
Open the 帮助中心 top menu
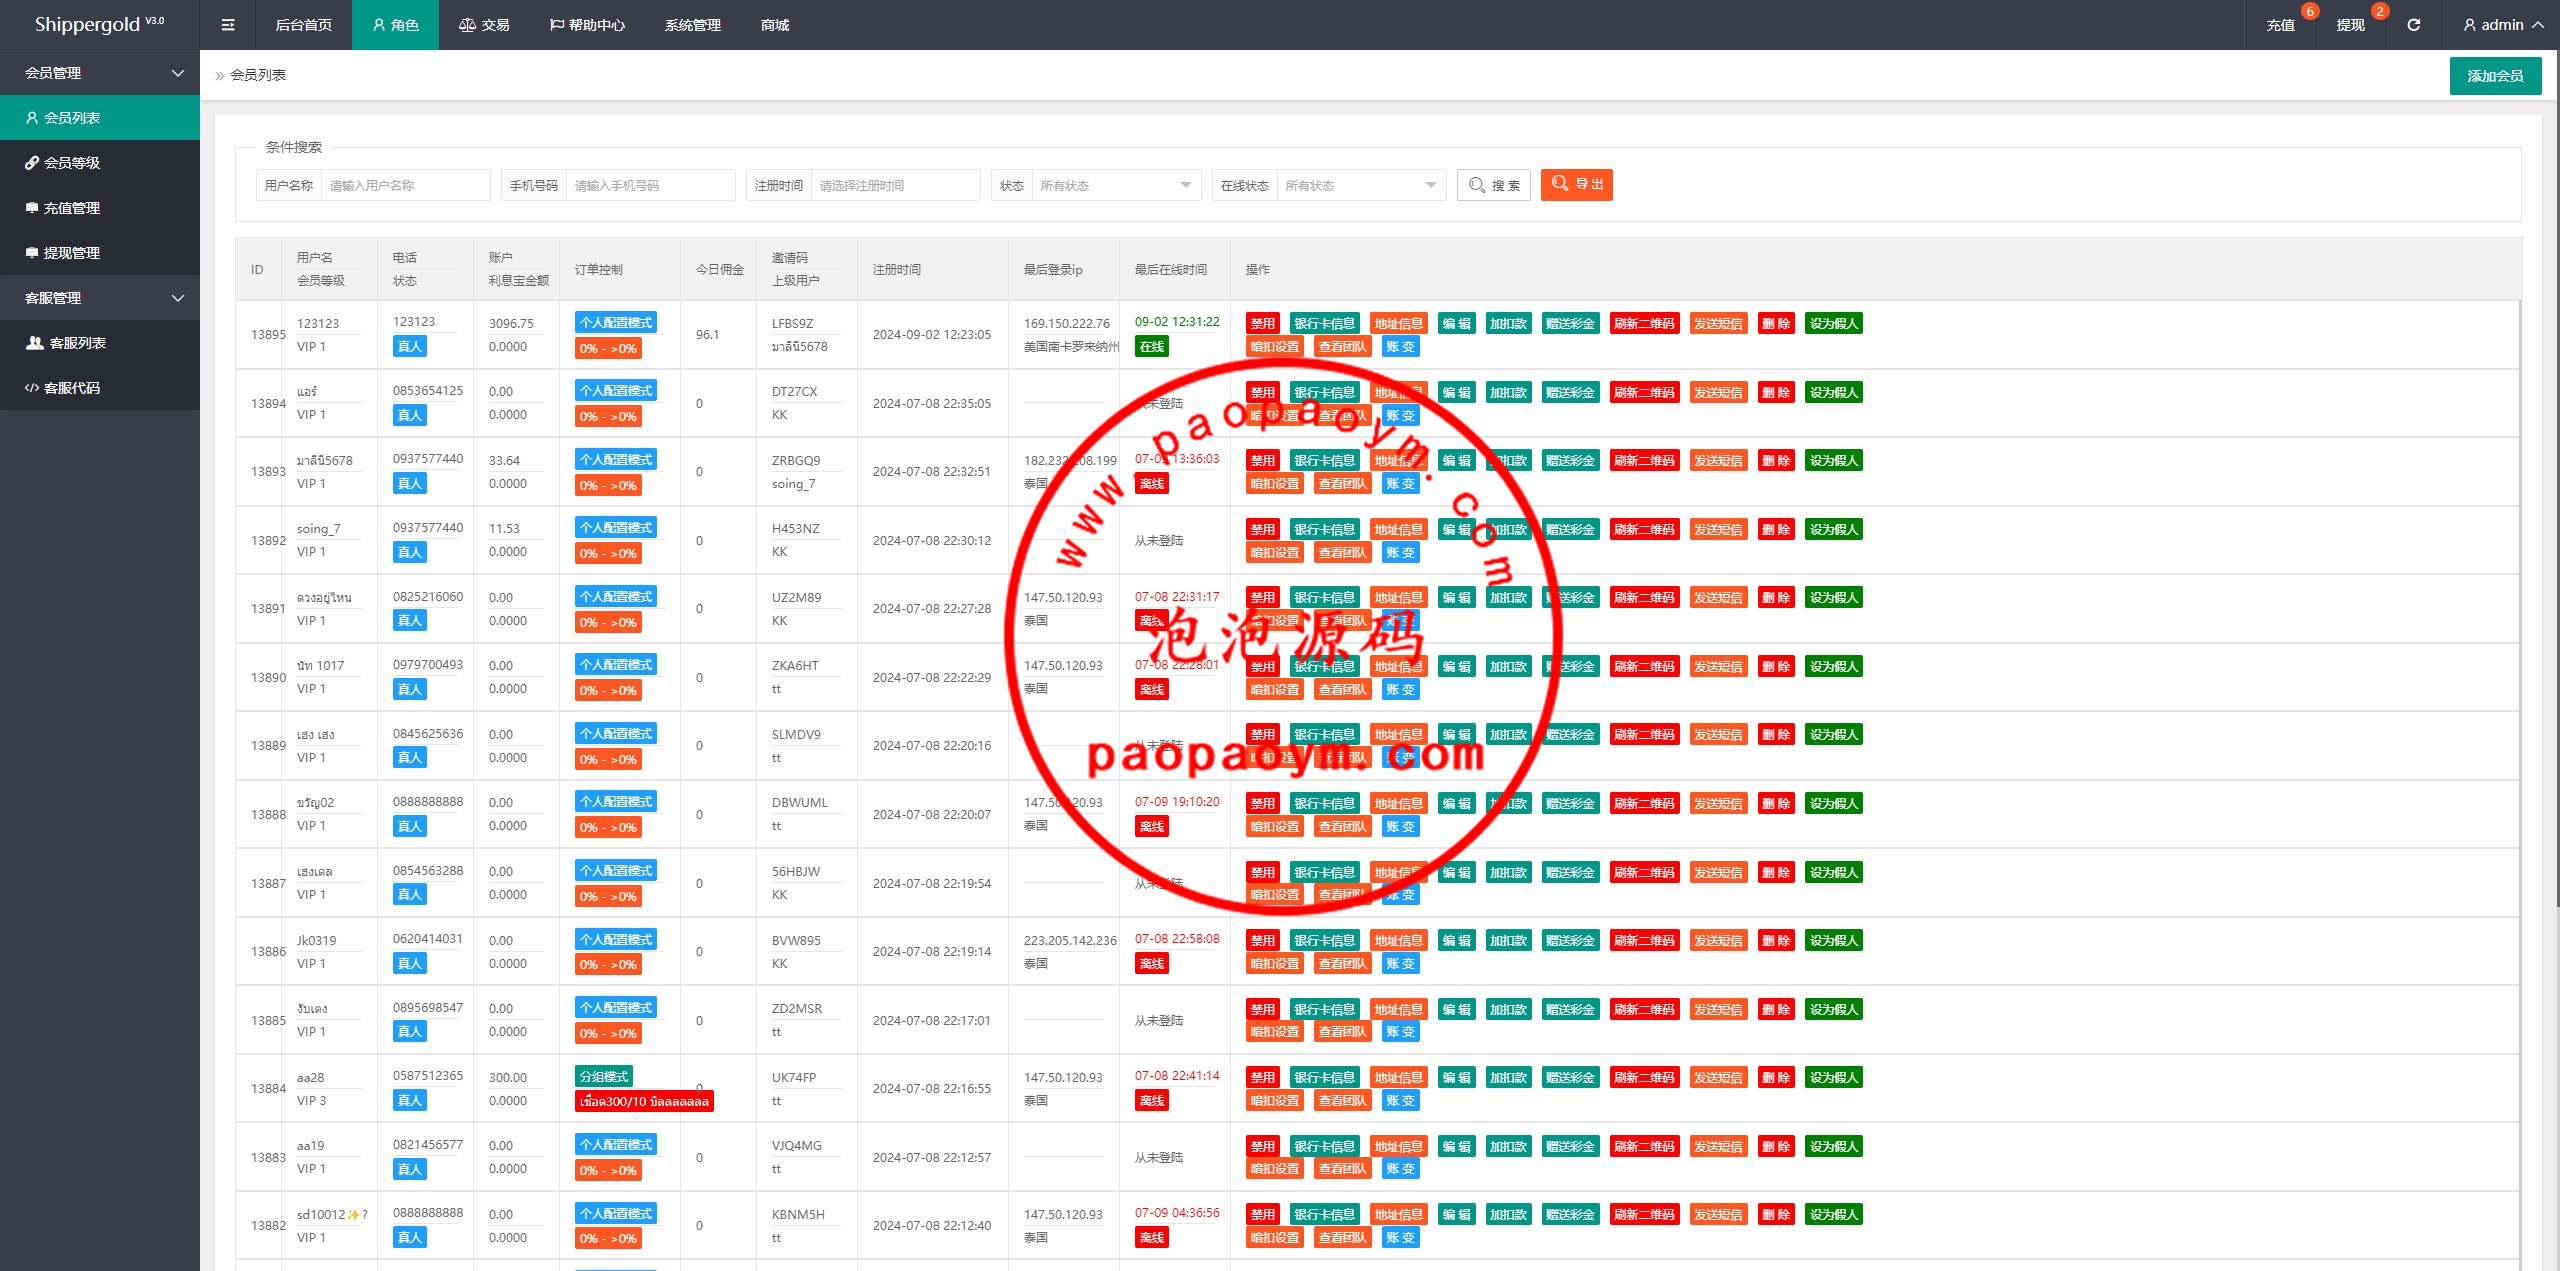(587, 25)
